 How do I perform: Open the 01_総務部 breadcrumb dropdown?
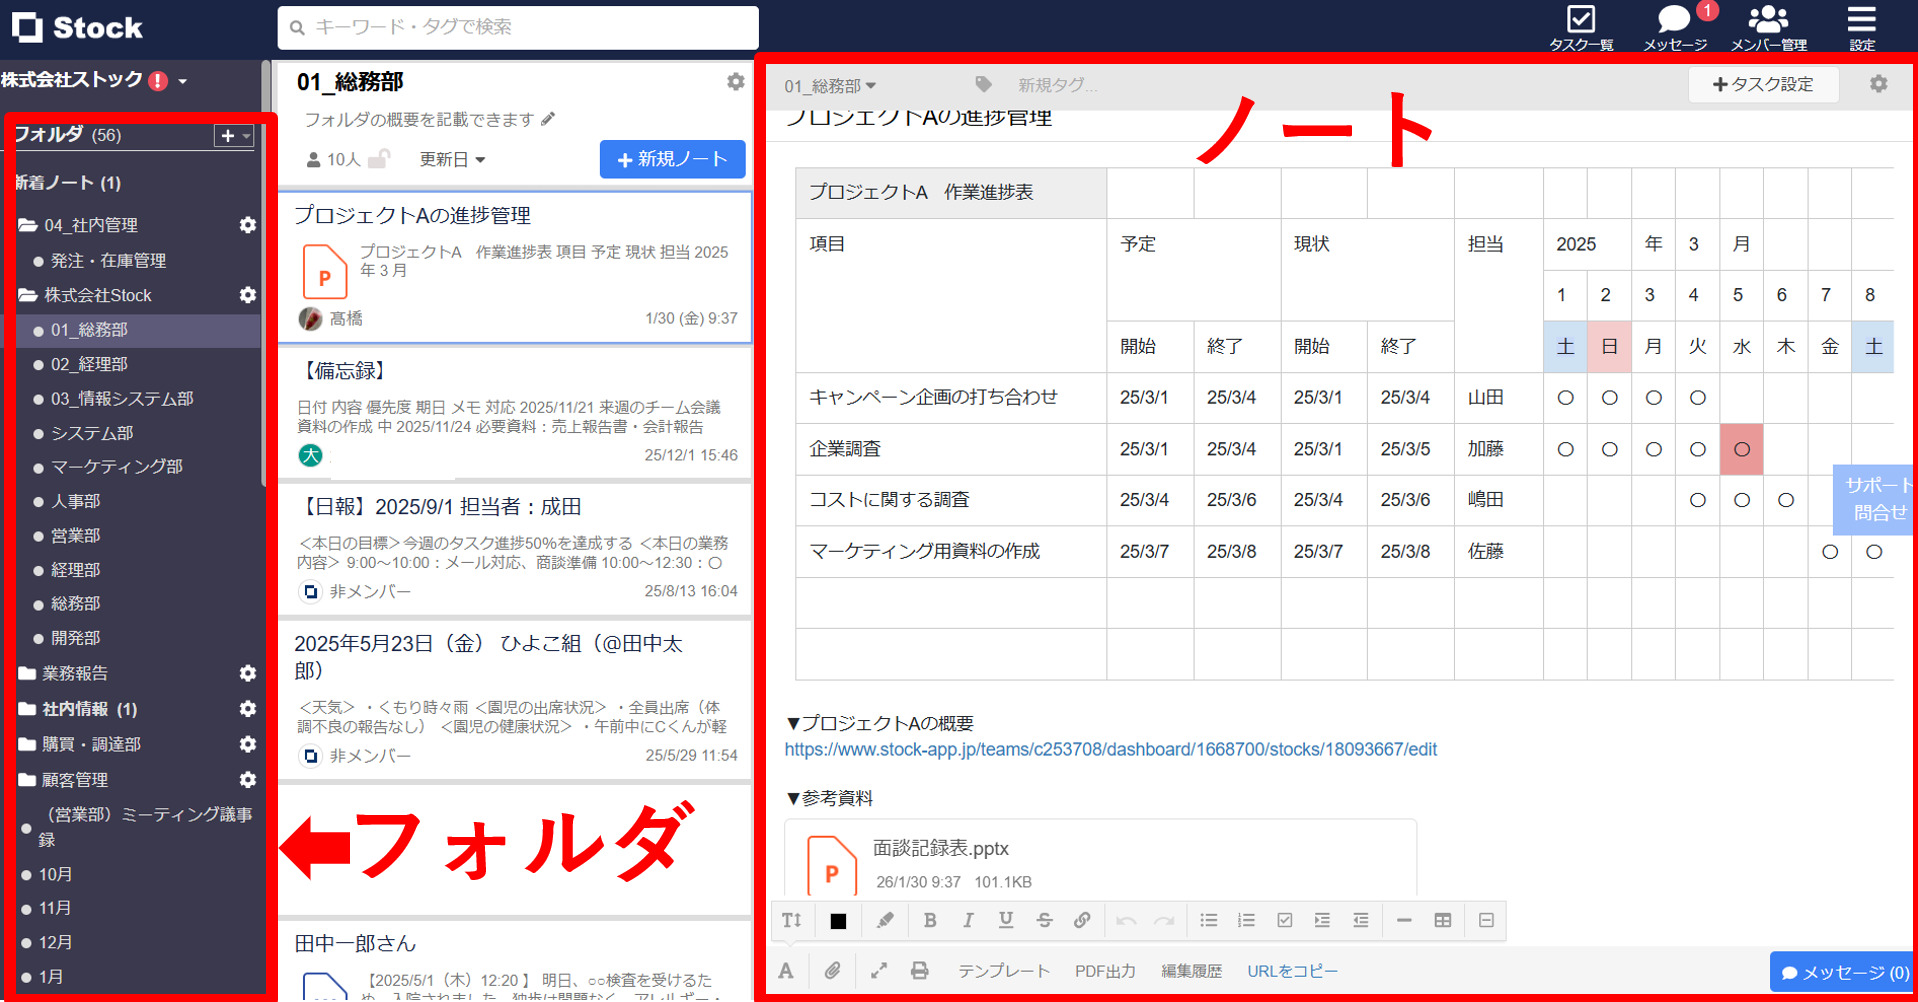[x=828, y=85]
